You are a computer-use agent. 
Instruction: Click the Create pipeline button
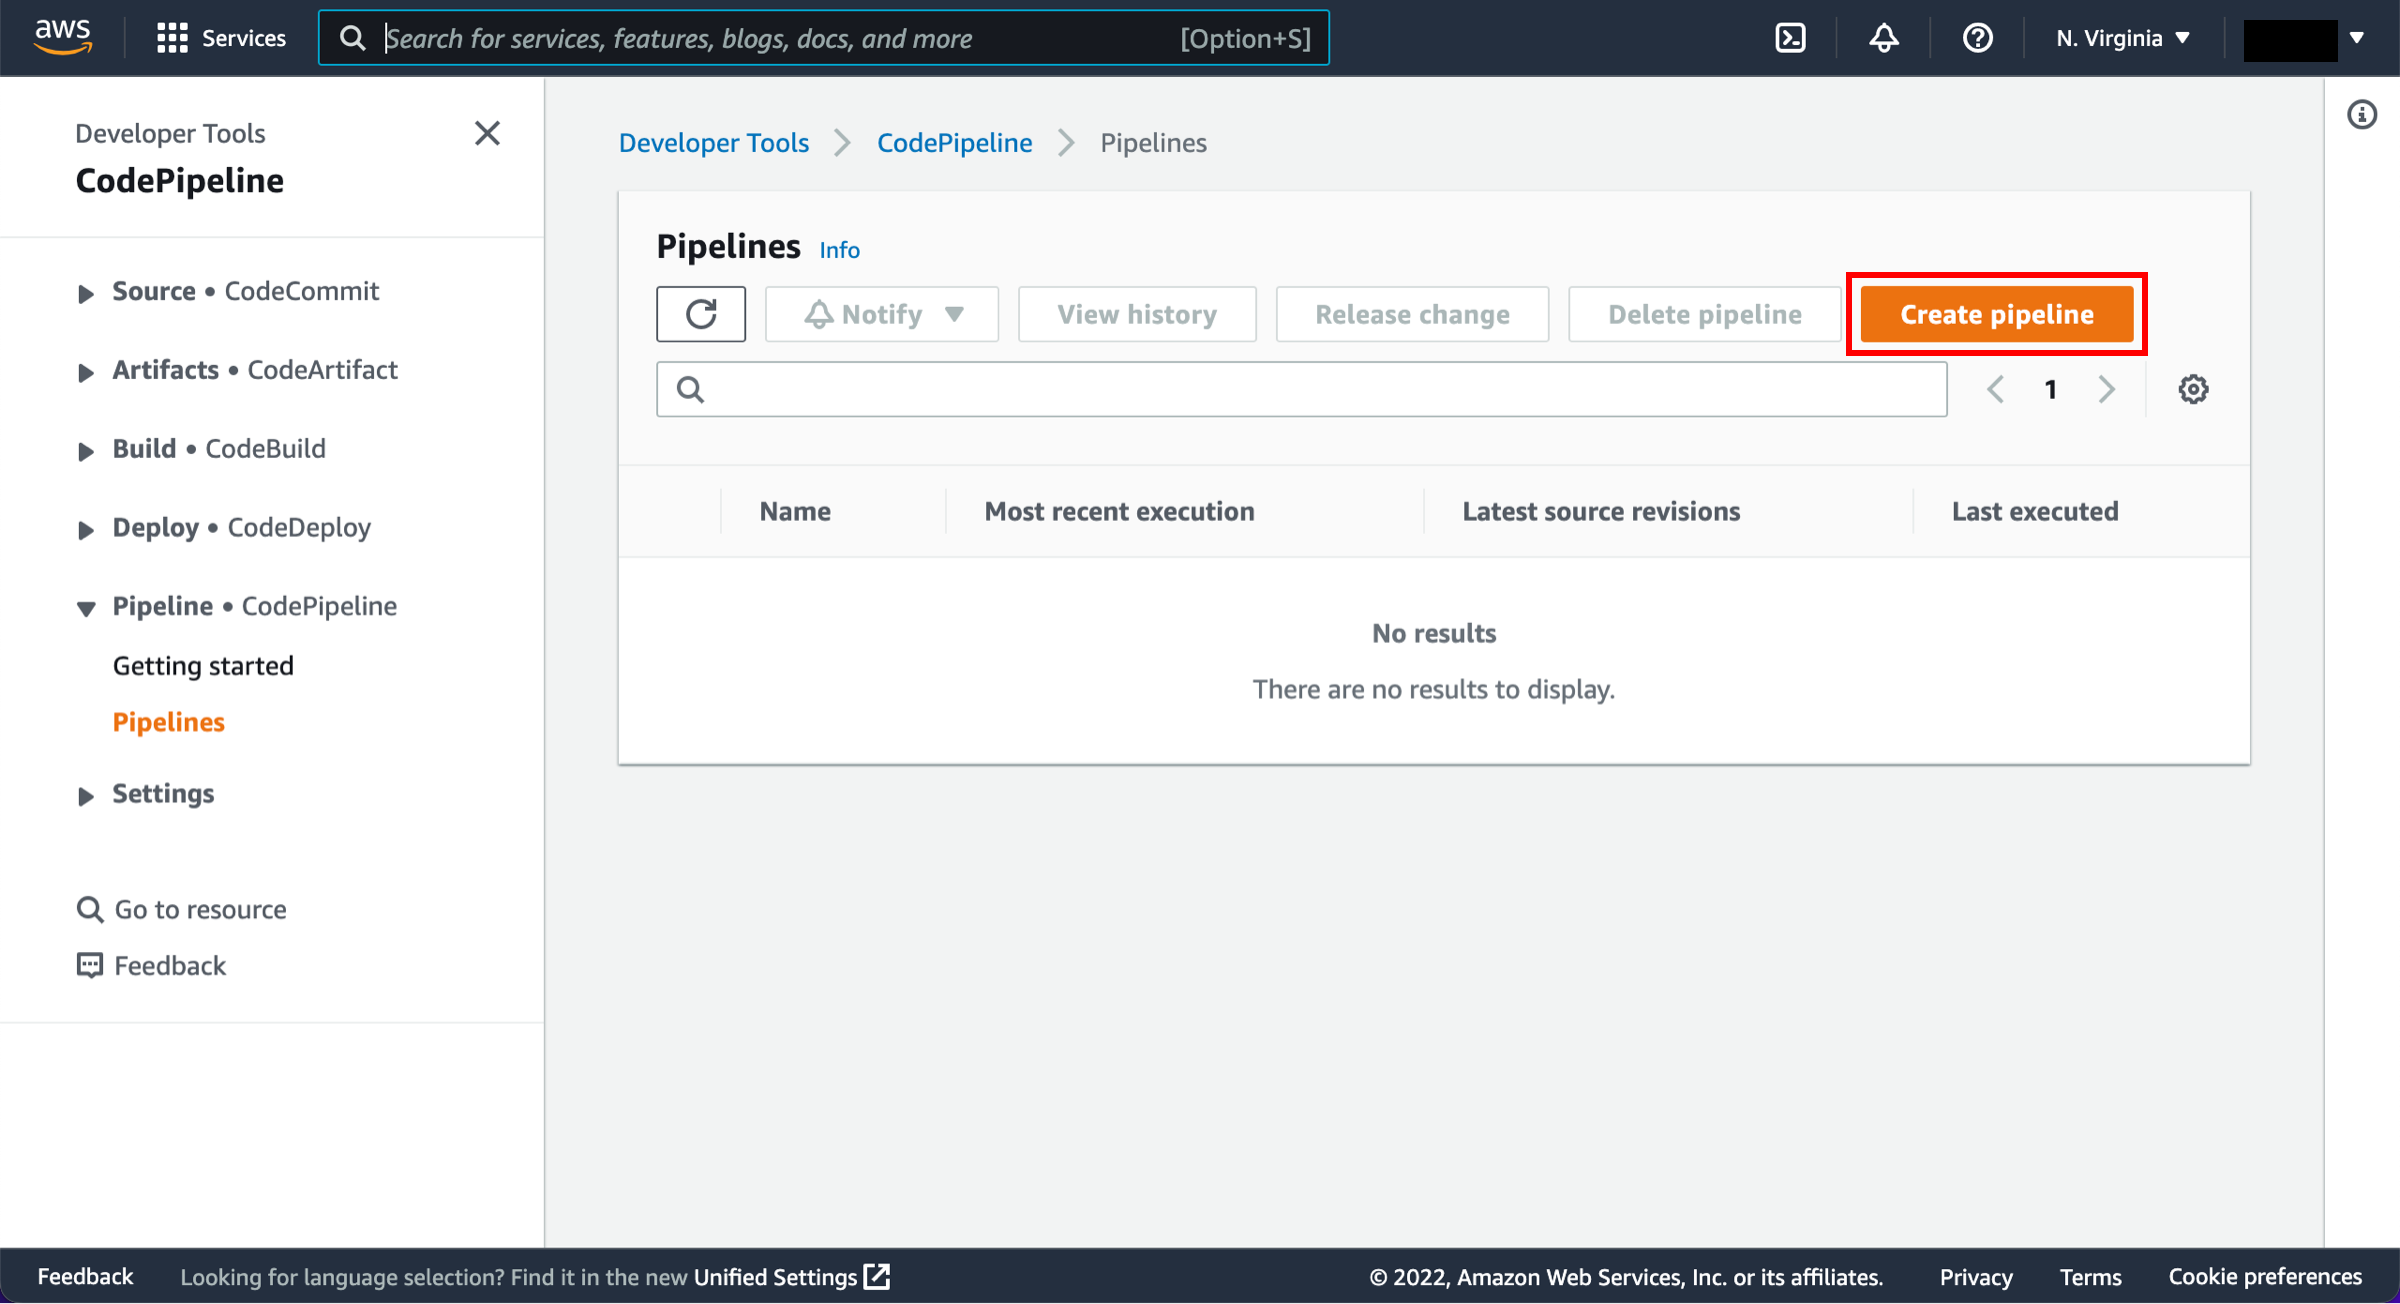pos(1997,314)
